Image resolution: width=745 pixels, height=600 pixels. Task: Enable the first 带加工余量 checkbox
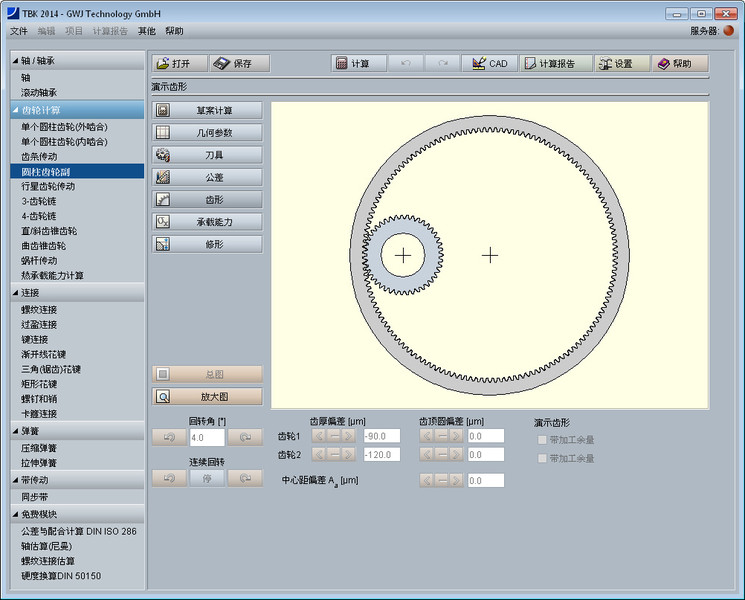click(x=543, y=440)
